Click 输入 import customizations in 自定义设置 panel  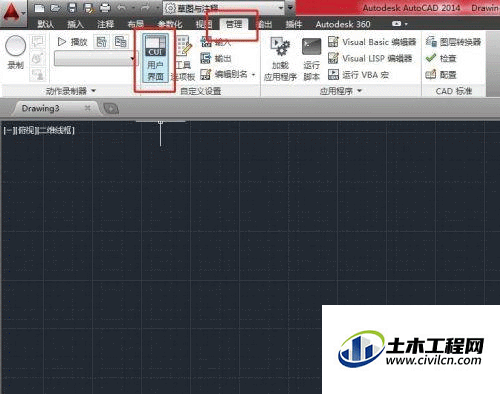(216, 42)
